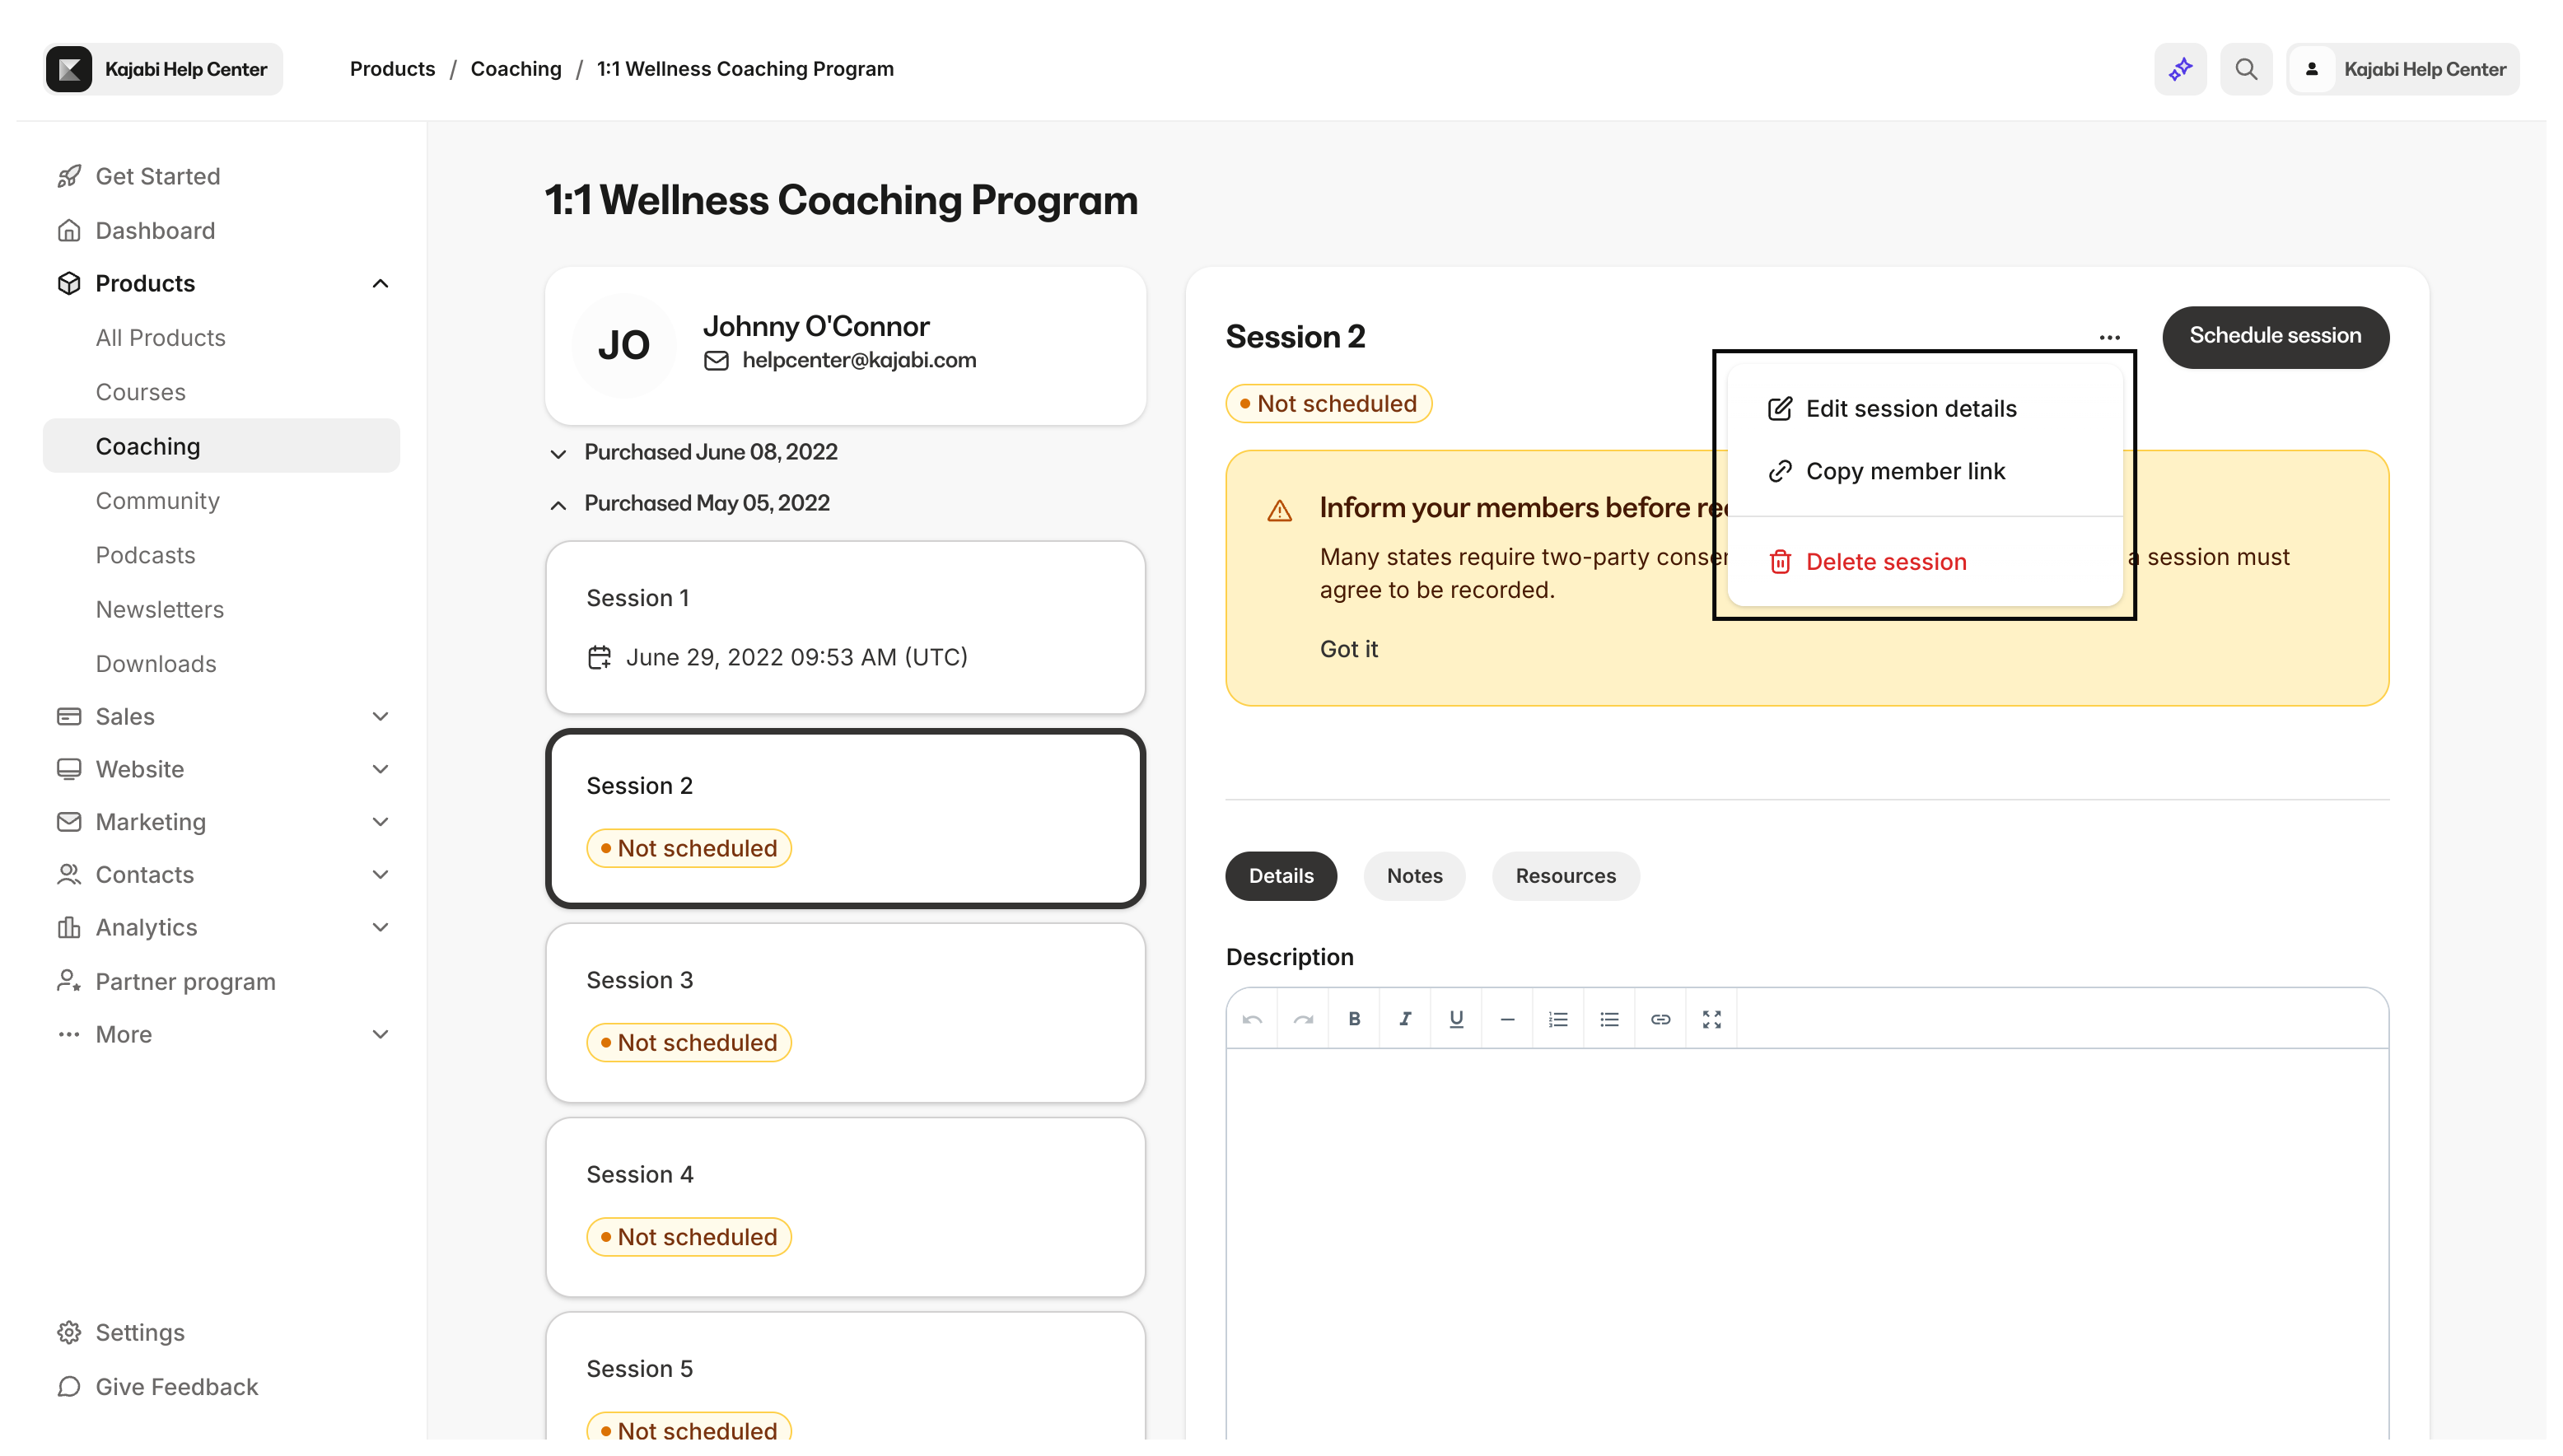Expand description editor to fullscreen
This screenshot has height=1456, width=2563.
tap(1711, 1019)
